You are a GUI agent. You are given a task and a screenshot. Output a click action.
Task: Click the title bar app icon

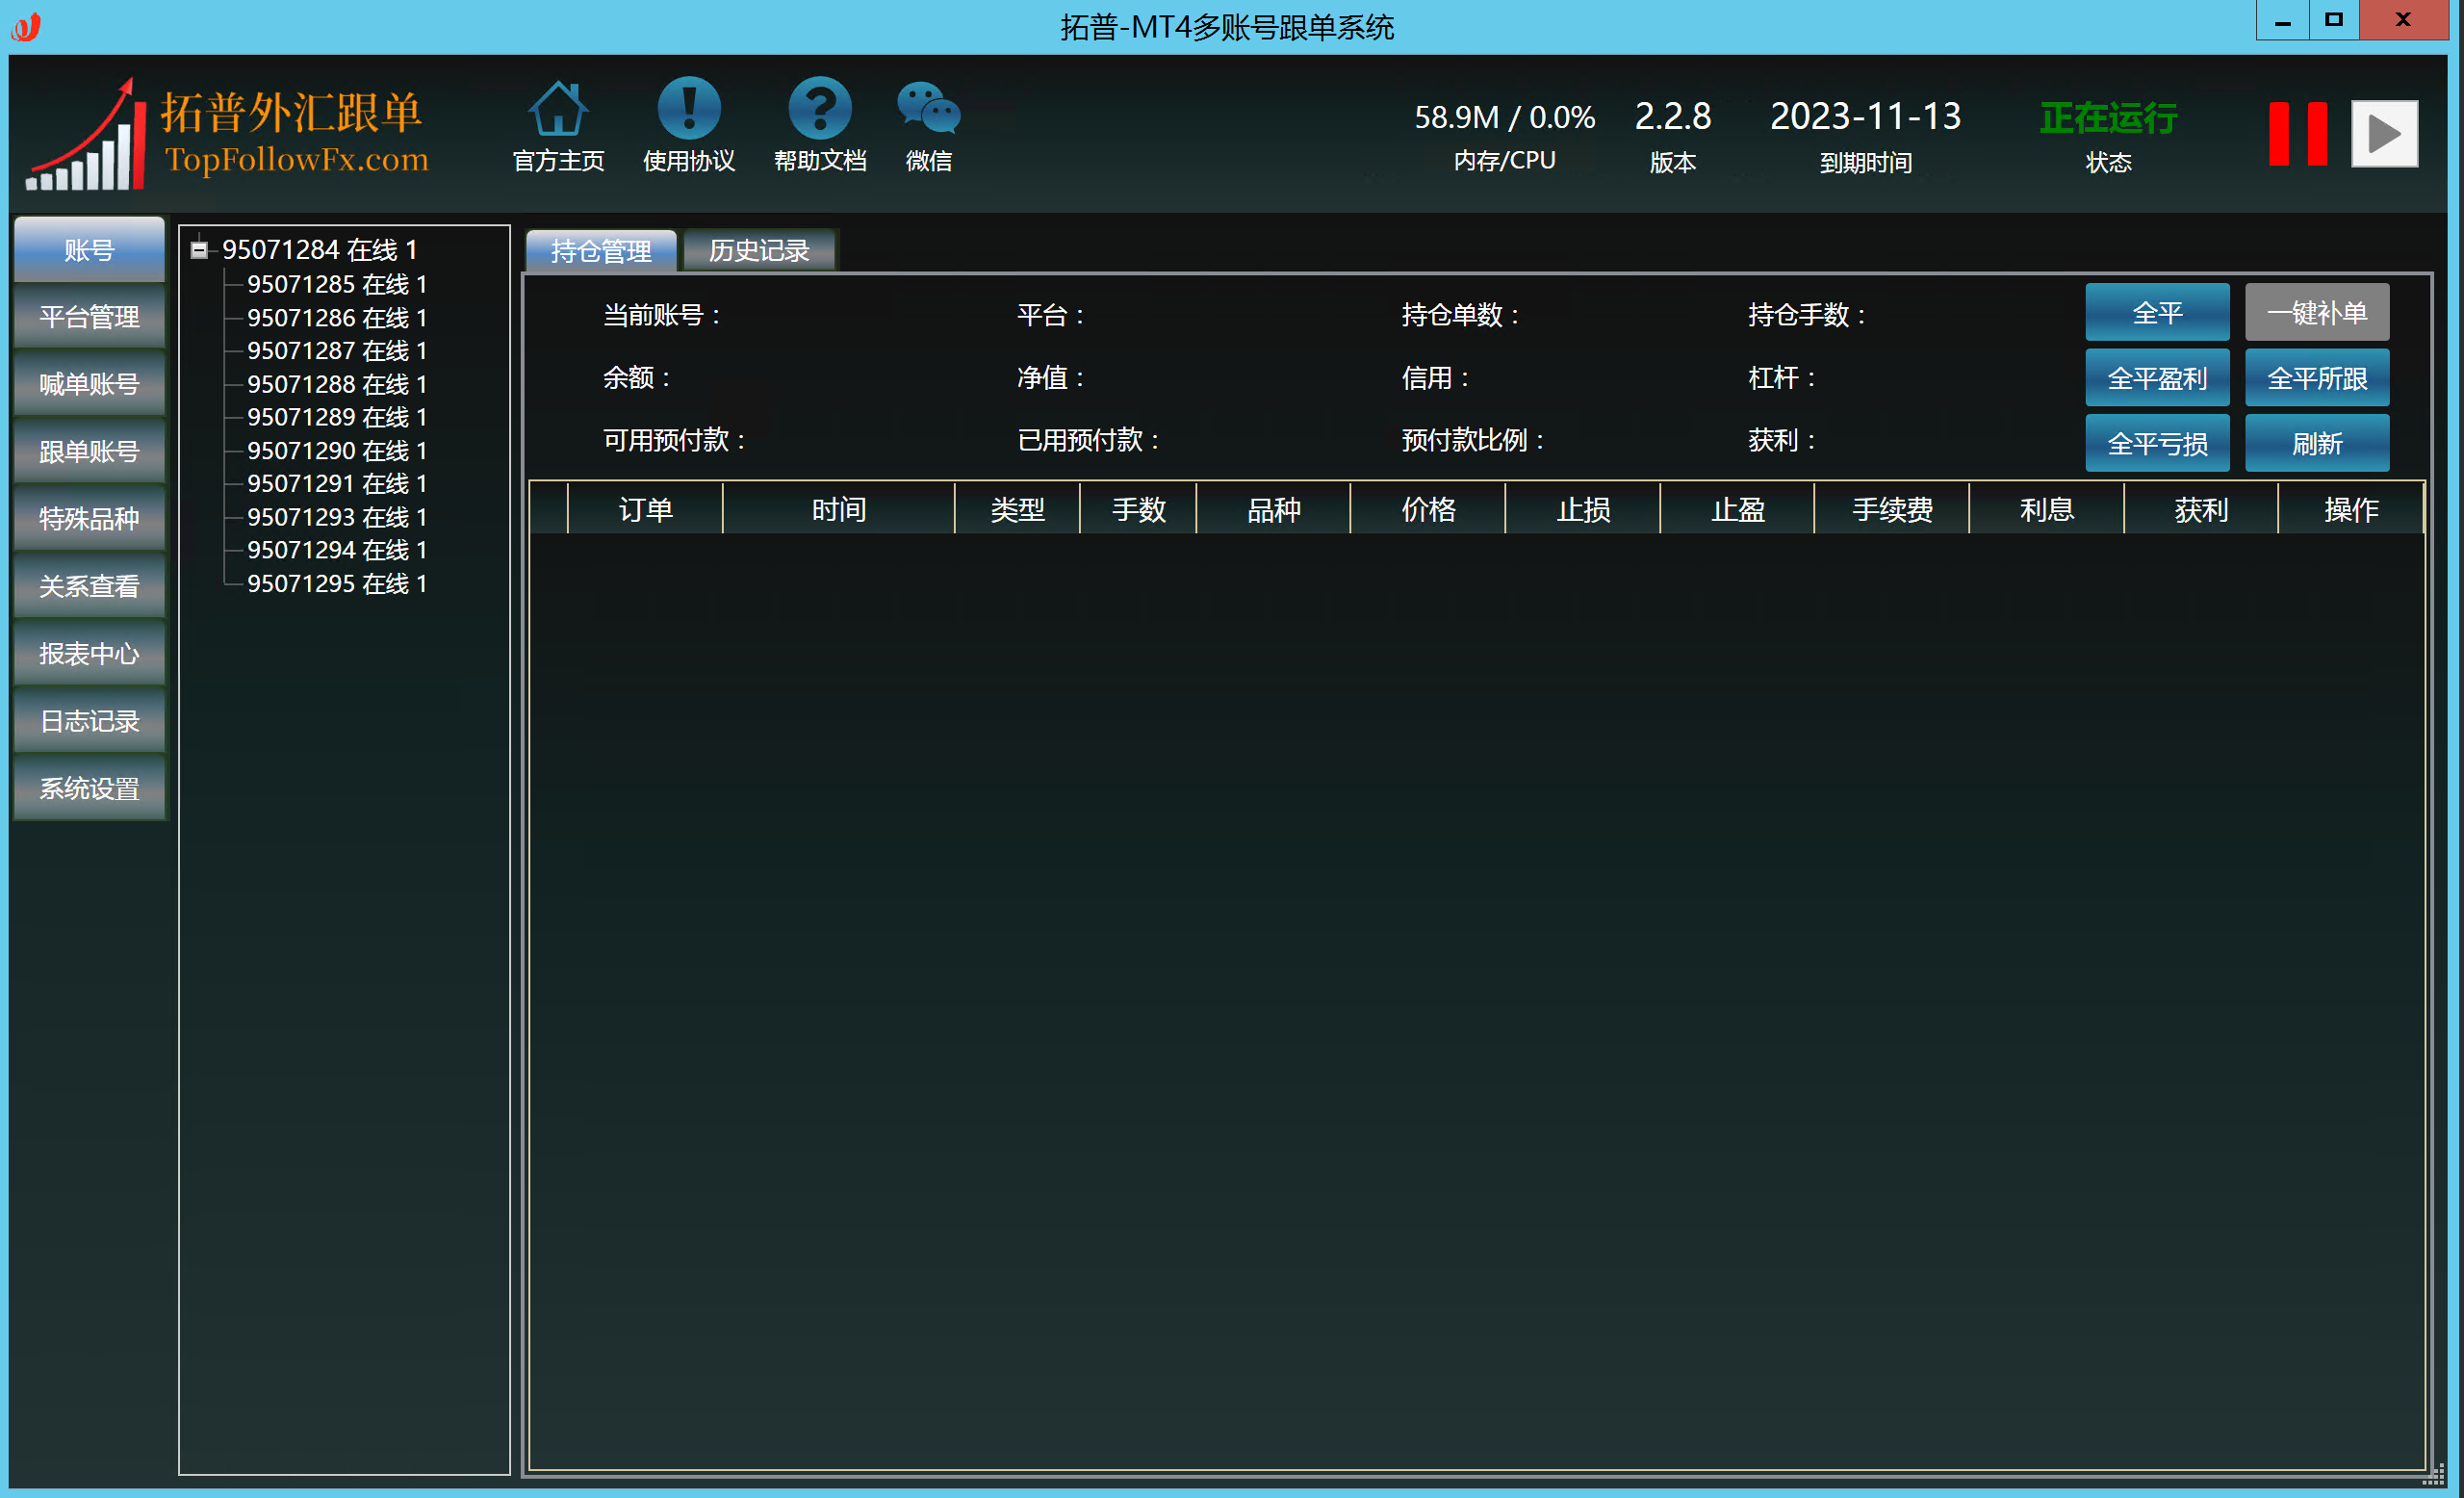pos(26,26)
